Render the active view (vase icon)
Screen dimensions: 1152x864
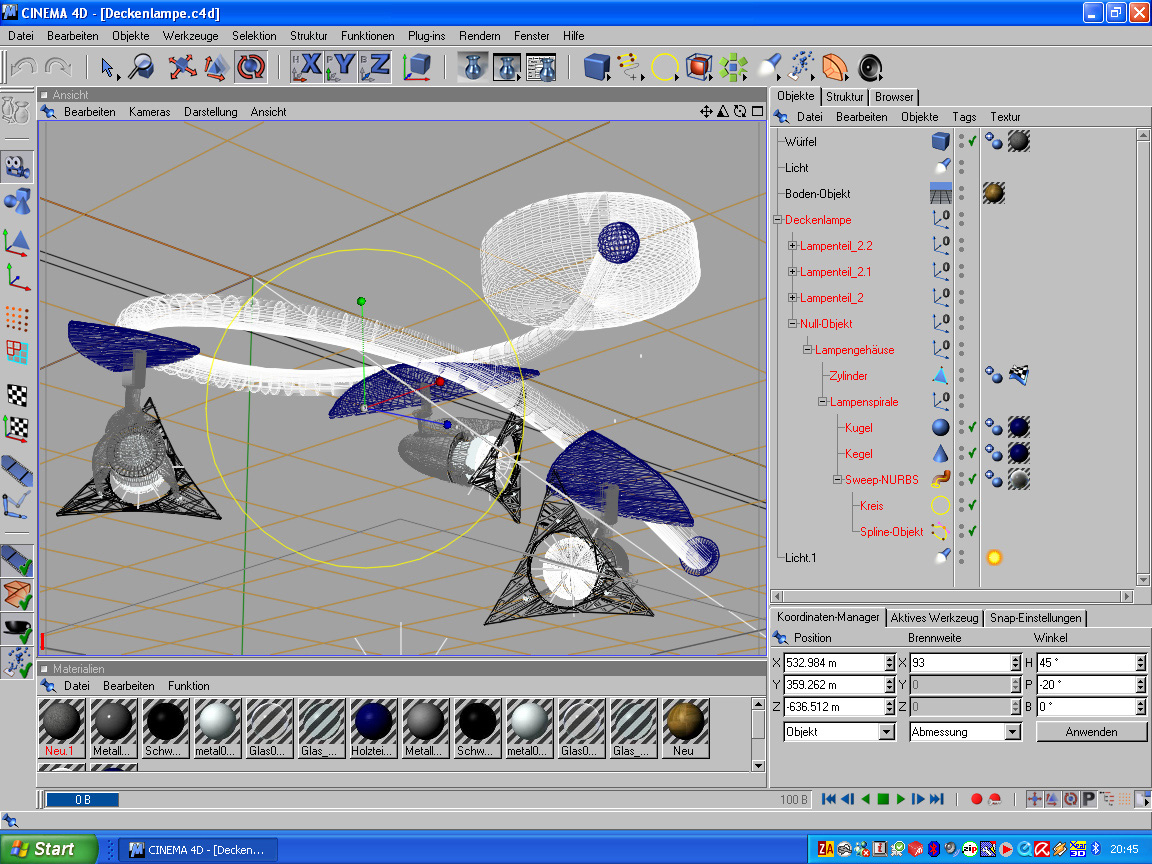[x=473, y=67]
